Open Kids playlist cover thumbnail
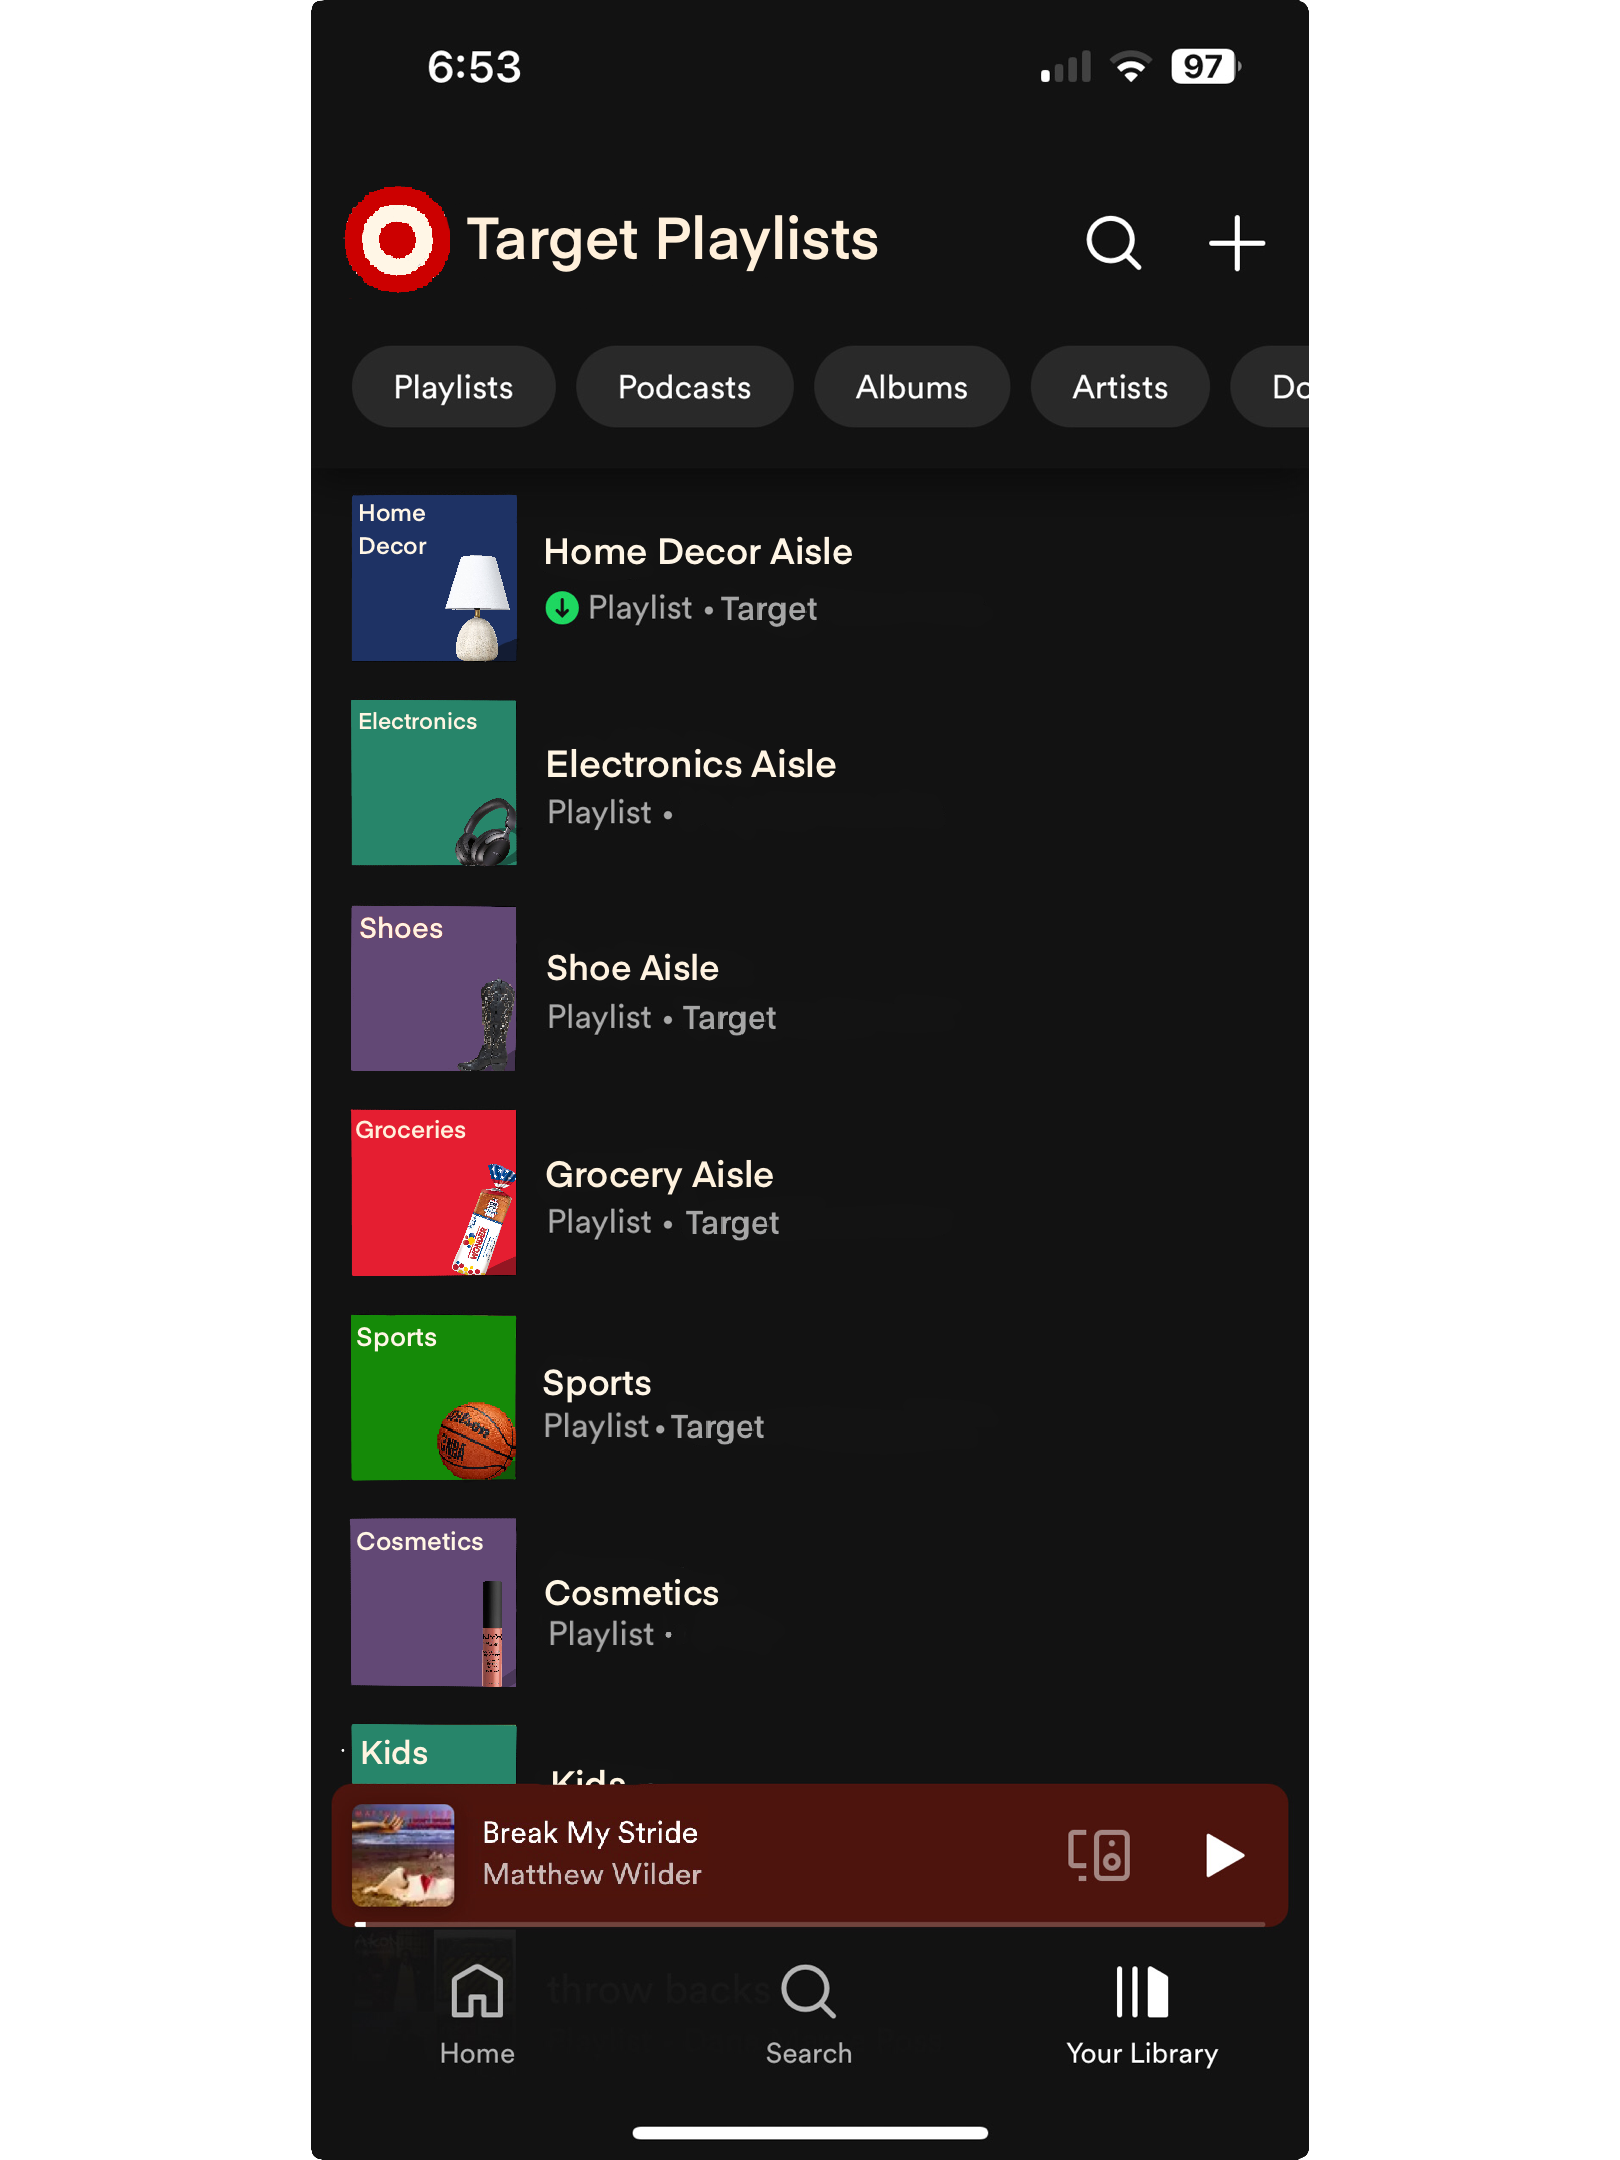The height and width of the screenshot is (2160, 1620). (434, 1754)
